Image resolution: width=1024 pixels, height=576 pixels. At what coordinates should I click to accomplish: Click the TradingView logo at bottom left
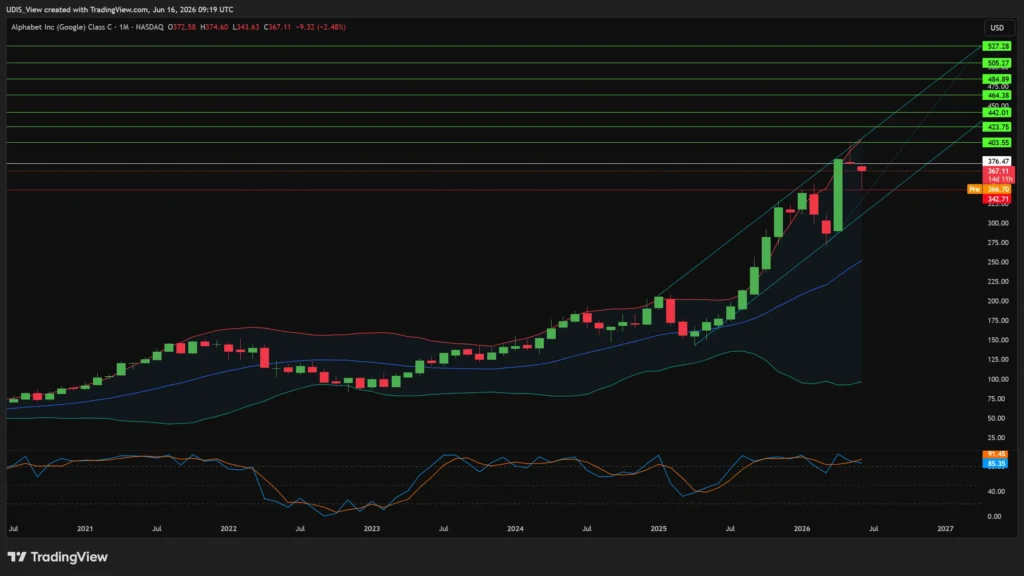57,557
